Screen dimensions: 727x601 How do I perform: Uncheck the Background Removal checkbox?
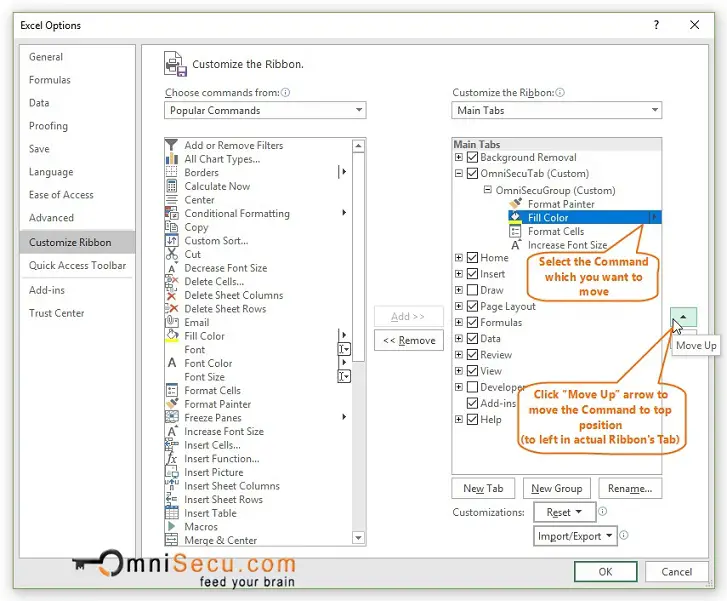(472, 157)
